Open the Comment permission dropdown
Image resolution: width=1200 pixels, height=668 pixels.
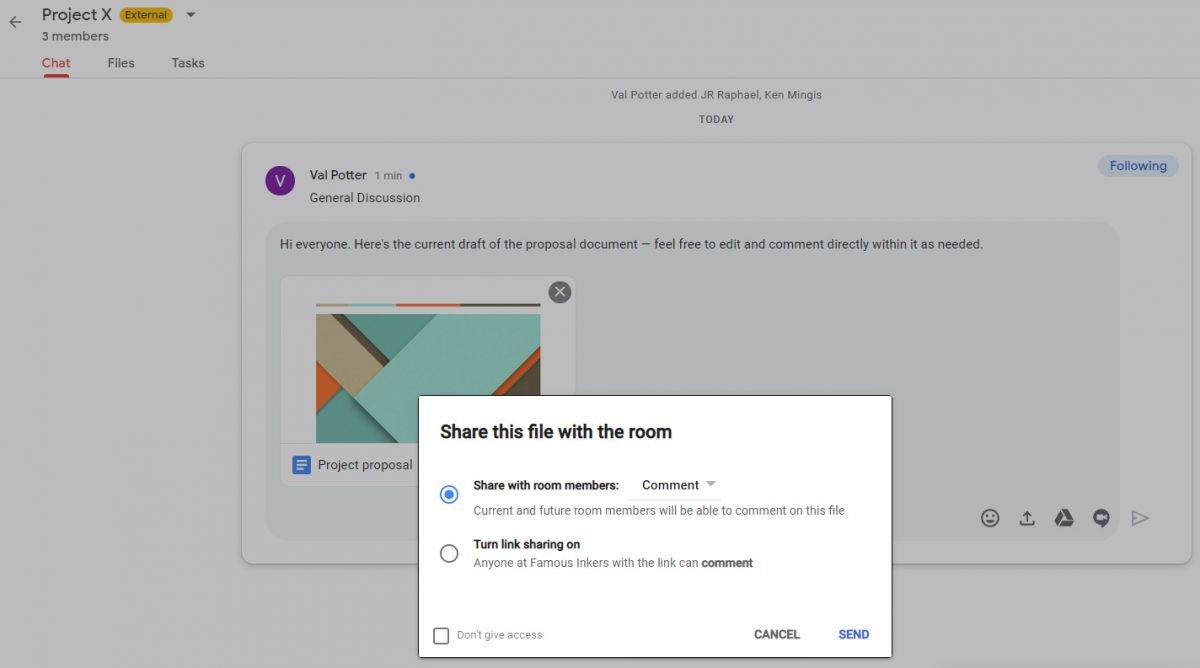(678, 485)
